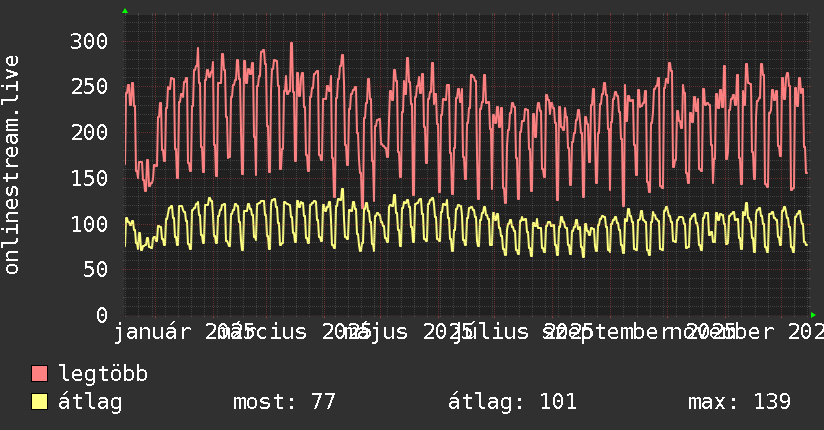Click the green arrow at x-axis end
The height and width of the screenshot is (430, 824).
tap(813, 315)
